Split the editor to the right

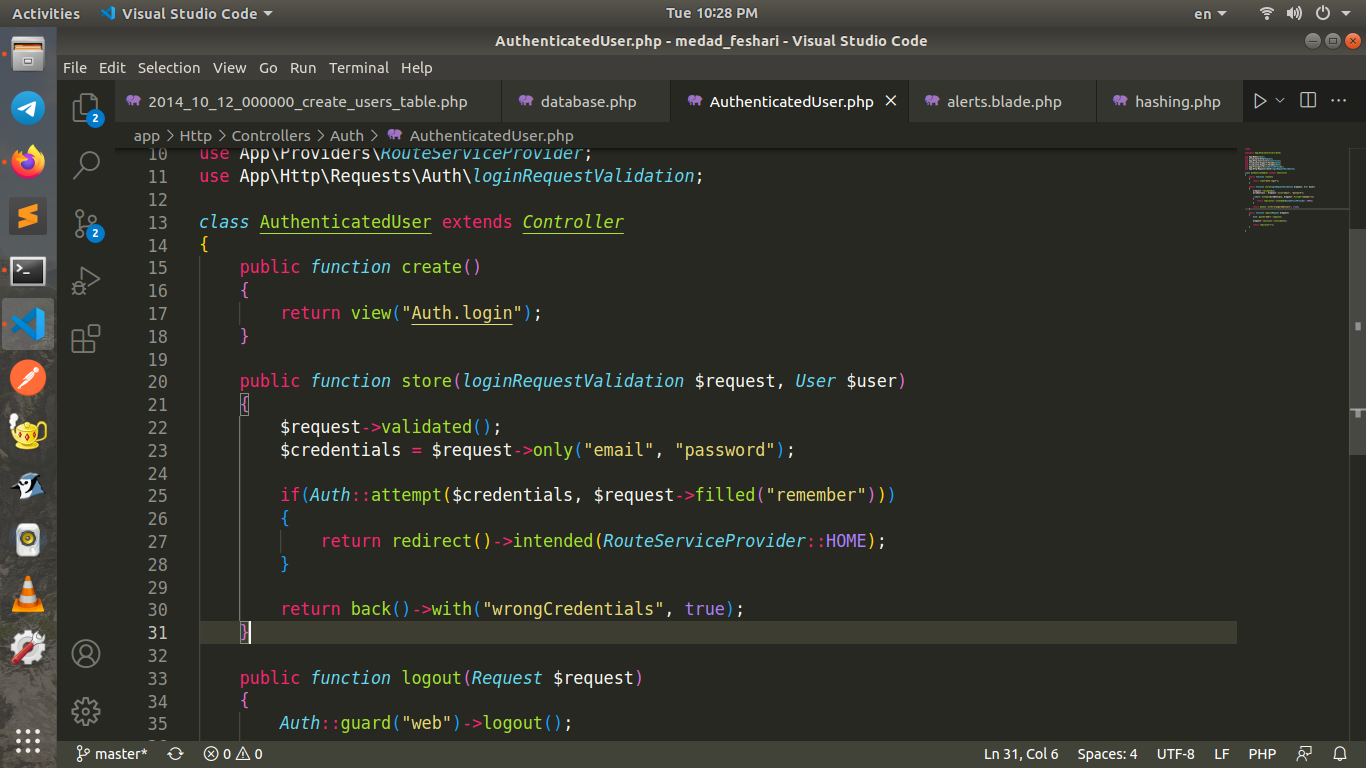(x=1308, y=101)
